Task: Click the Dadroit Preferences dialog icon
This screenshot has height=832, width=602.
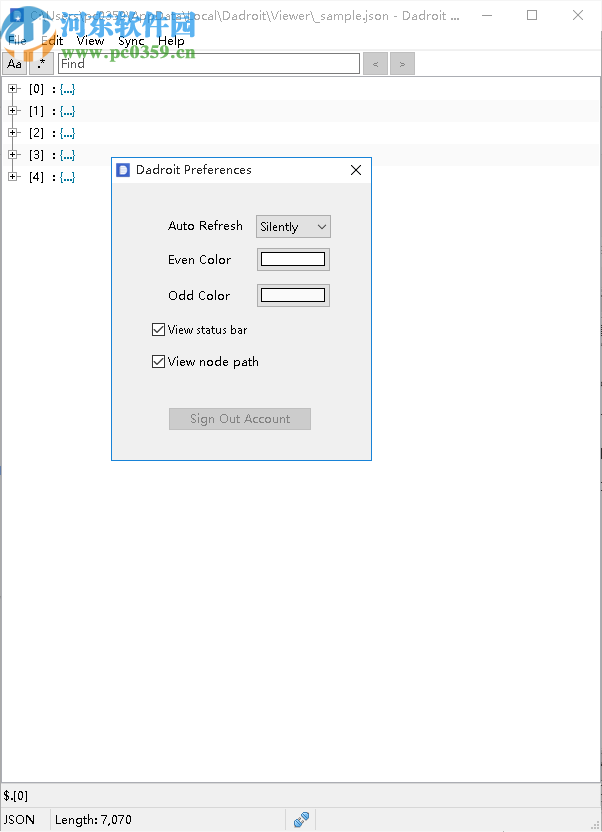Action: coord(123,170)
